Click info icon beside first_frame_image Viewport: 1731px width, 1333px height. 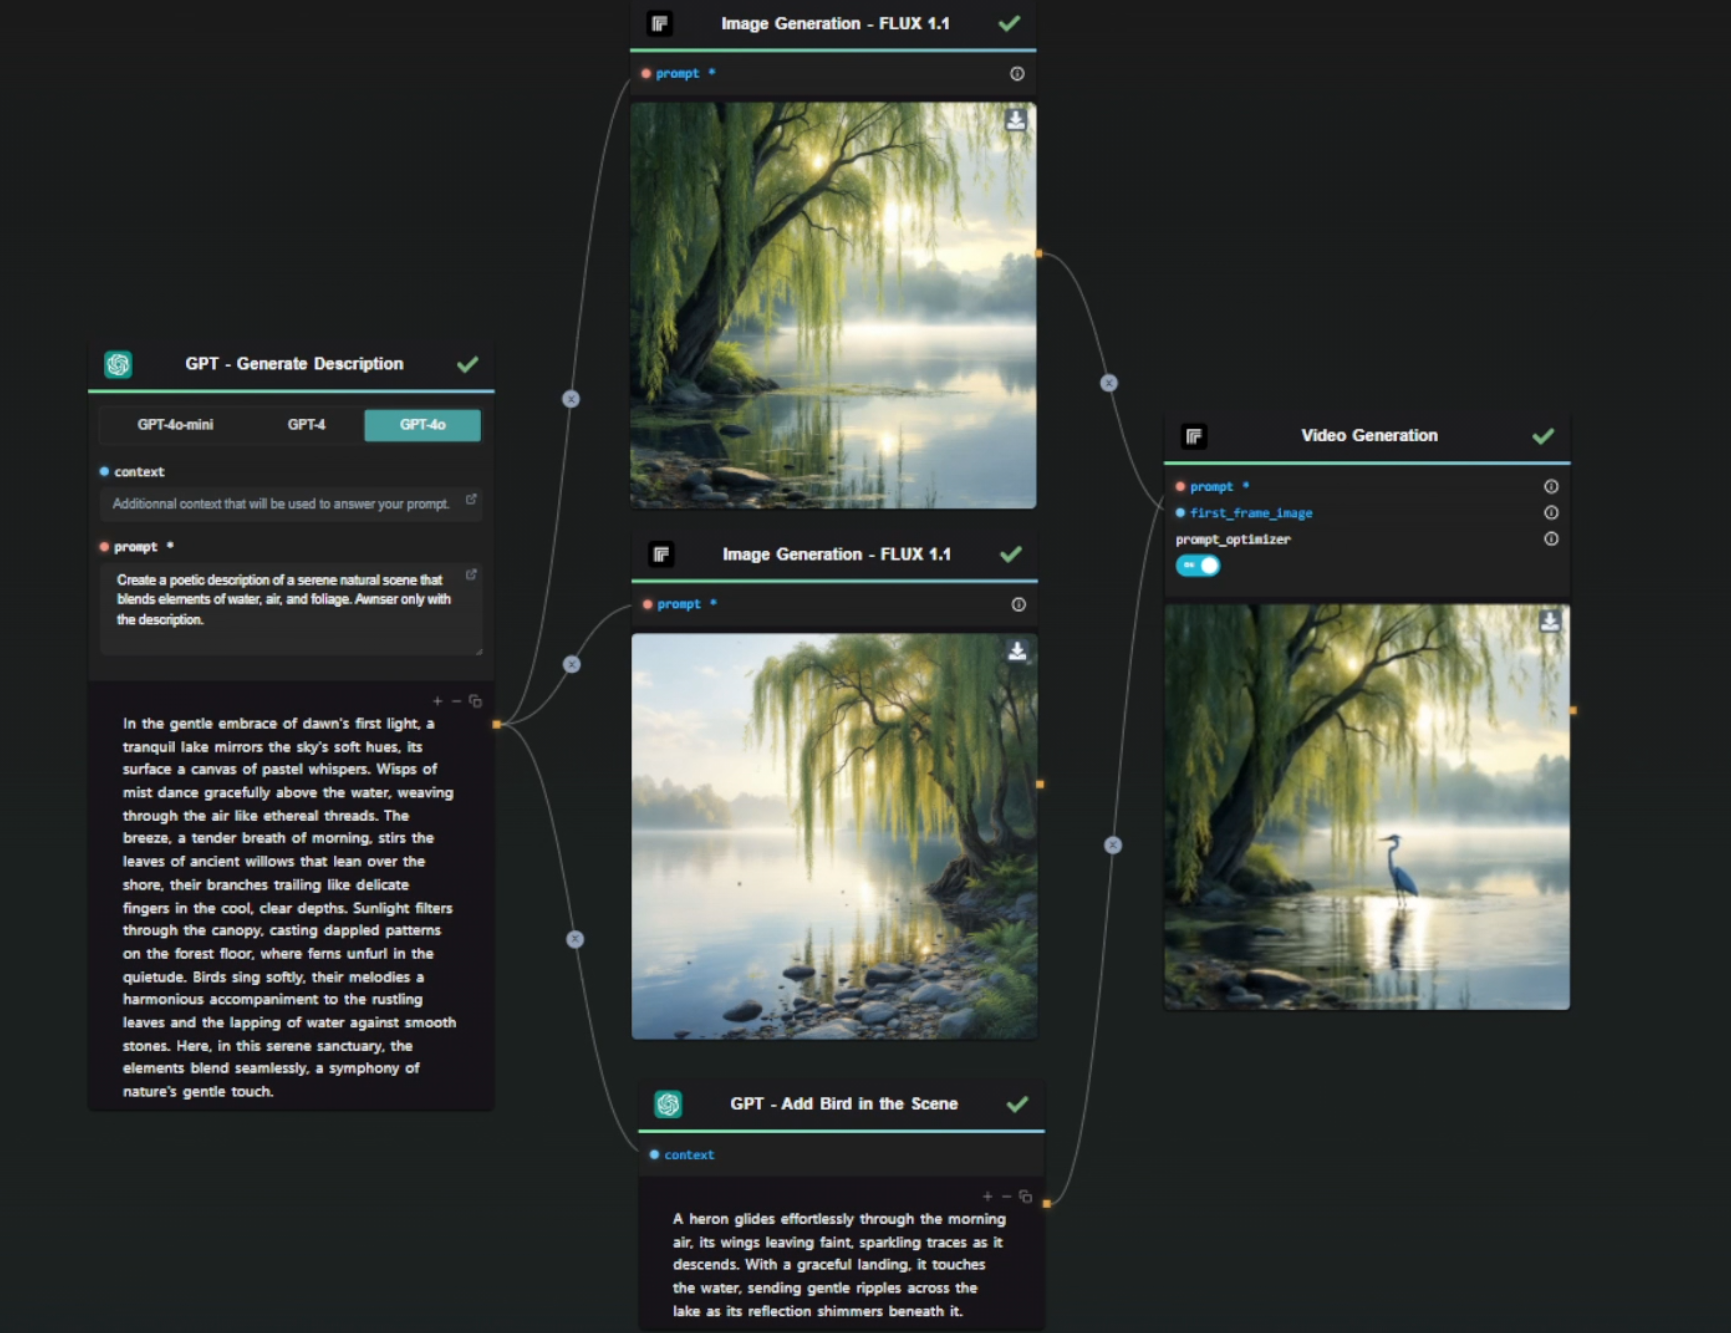point(1550,513)
